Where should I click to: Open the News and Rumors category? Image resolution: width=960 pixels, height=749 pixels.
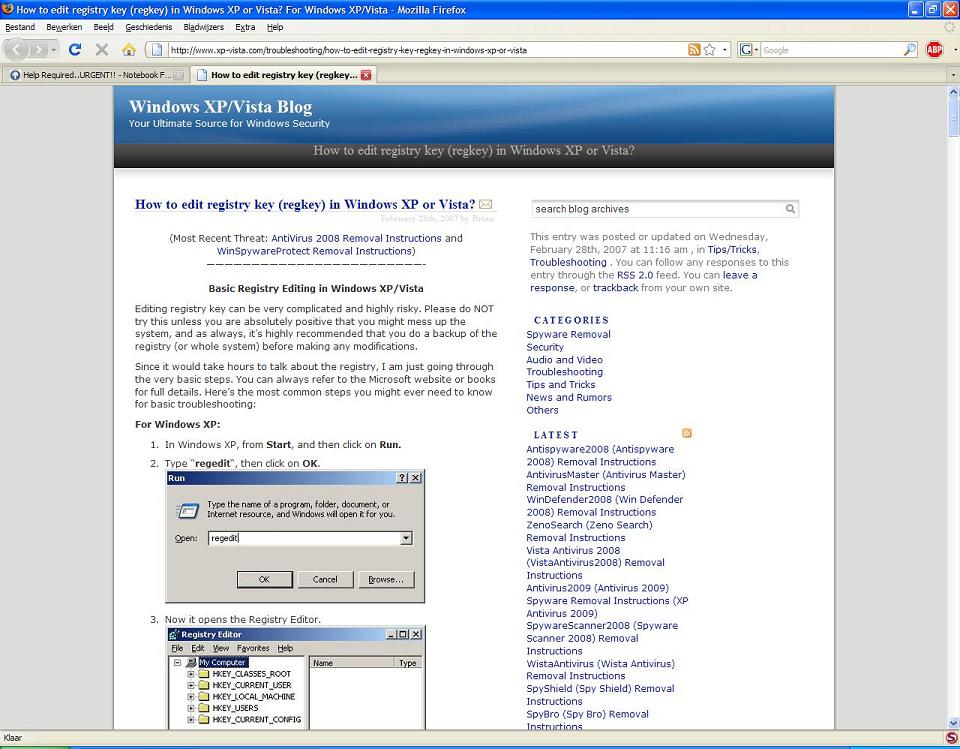(569, 397)
